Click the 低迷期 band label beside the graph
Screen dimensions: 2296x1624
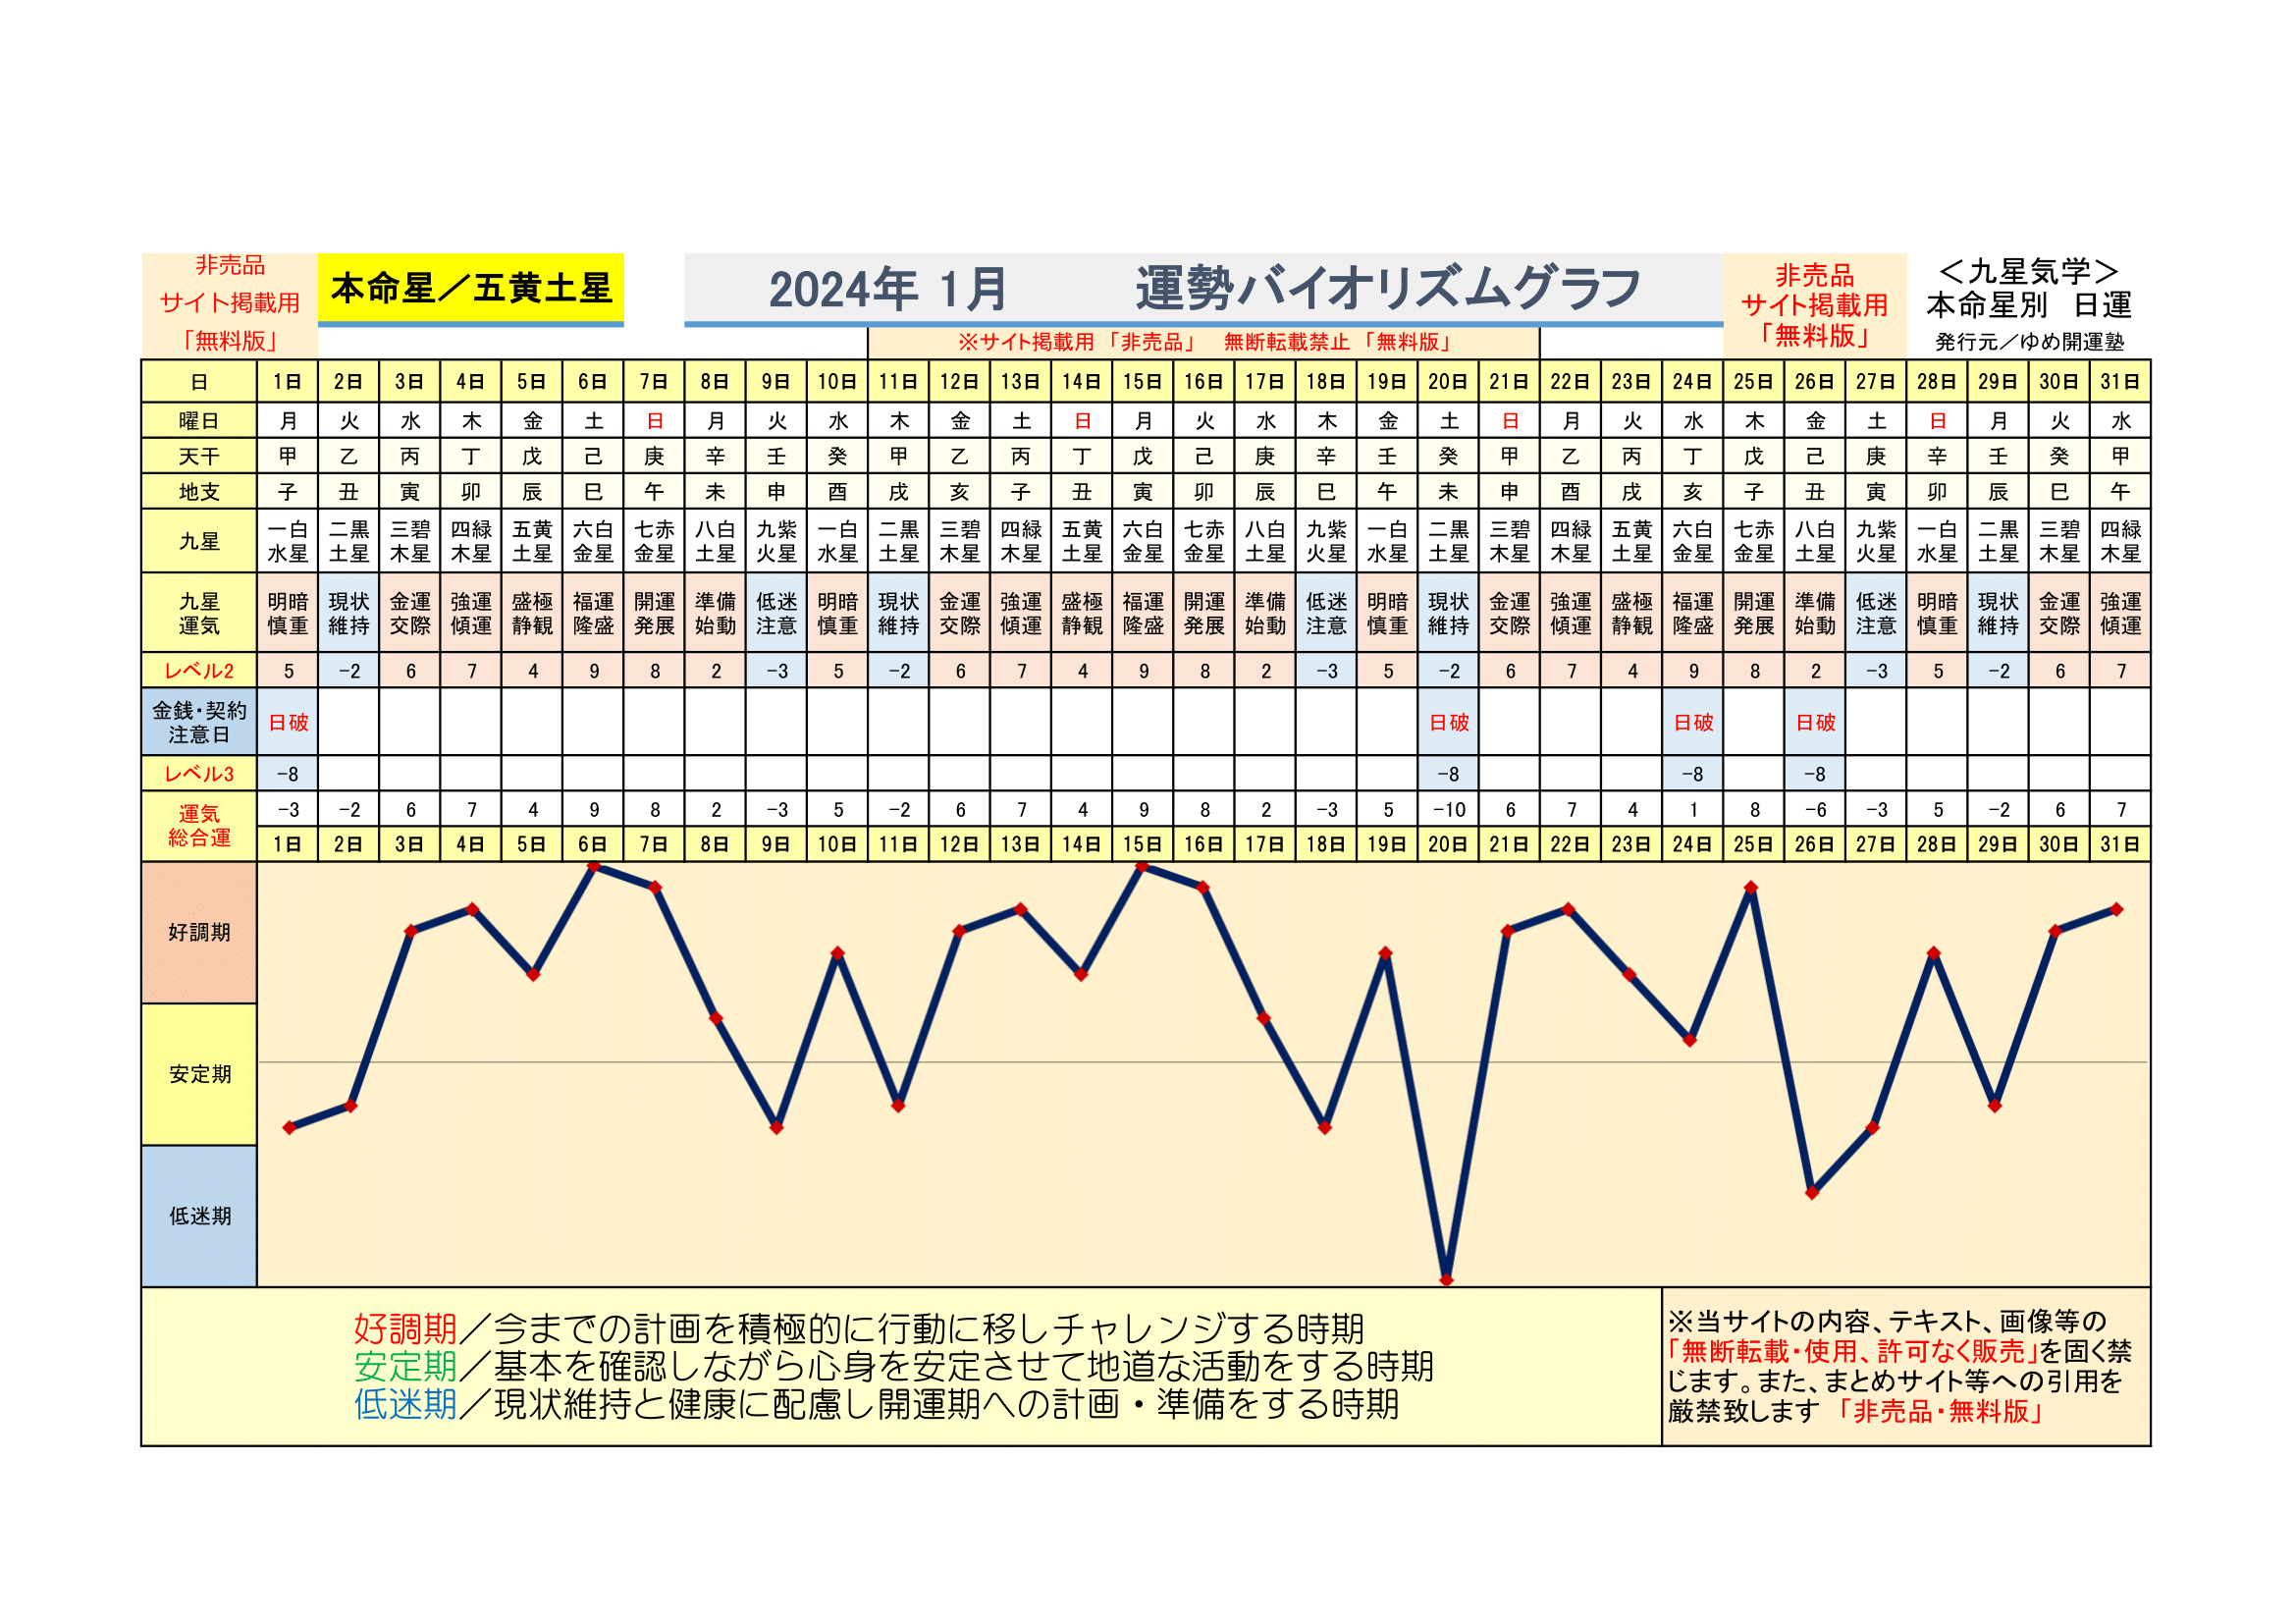pyautogui.click(x=199, y=1216)
